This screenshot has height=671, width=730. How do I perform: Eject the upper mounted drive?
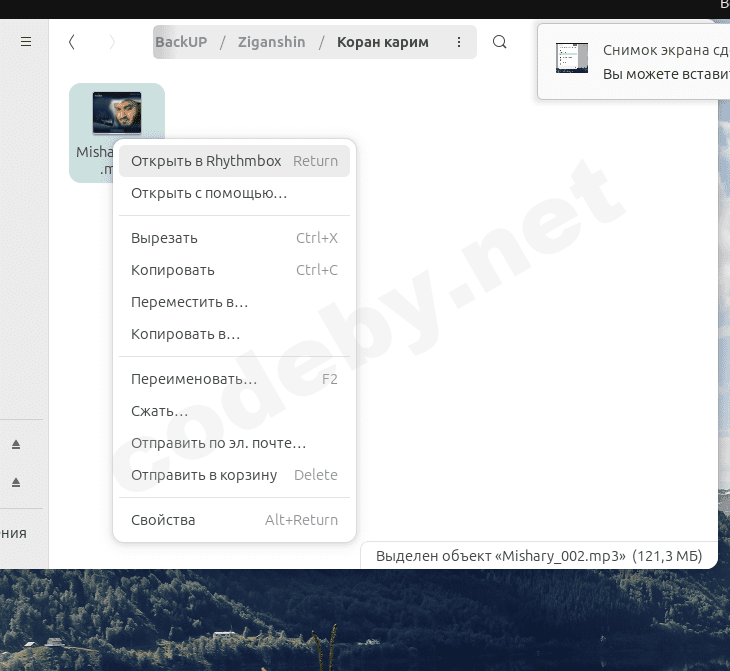pyautogui.click(x=16, y=444)
